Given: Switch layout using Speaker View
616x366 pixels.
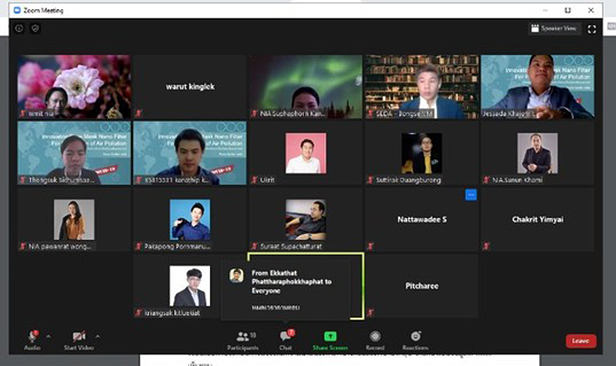Looking at the screenshot, I should click(554, 28).
